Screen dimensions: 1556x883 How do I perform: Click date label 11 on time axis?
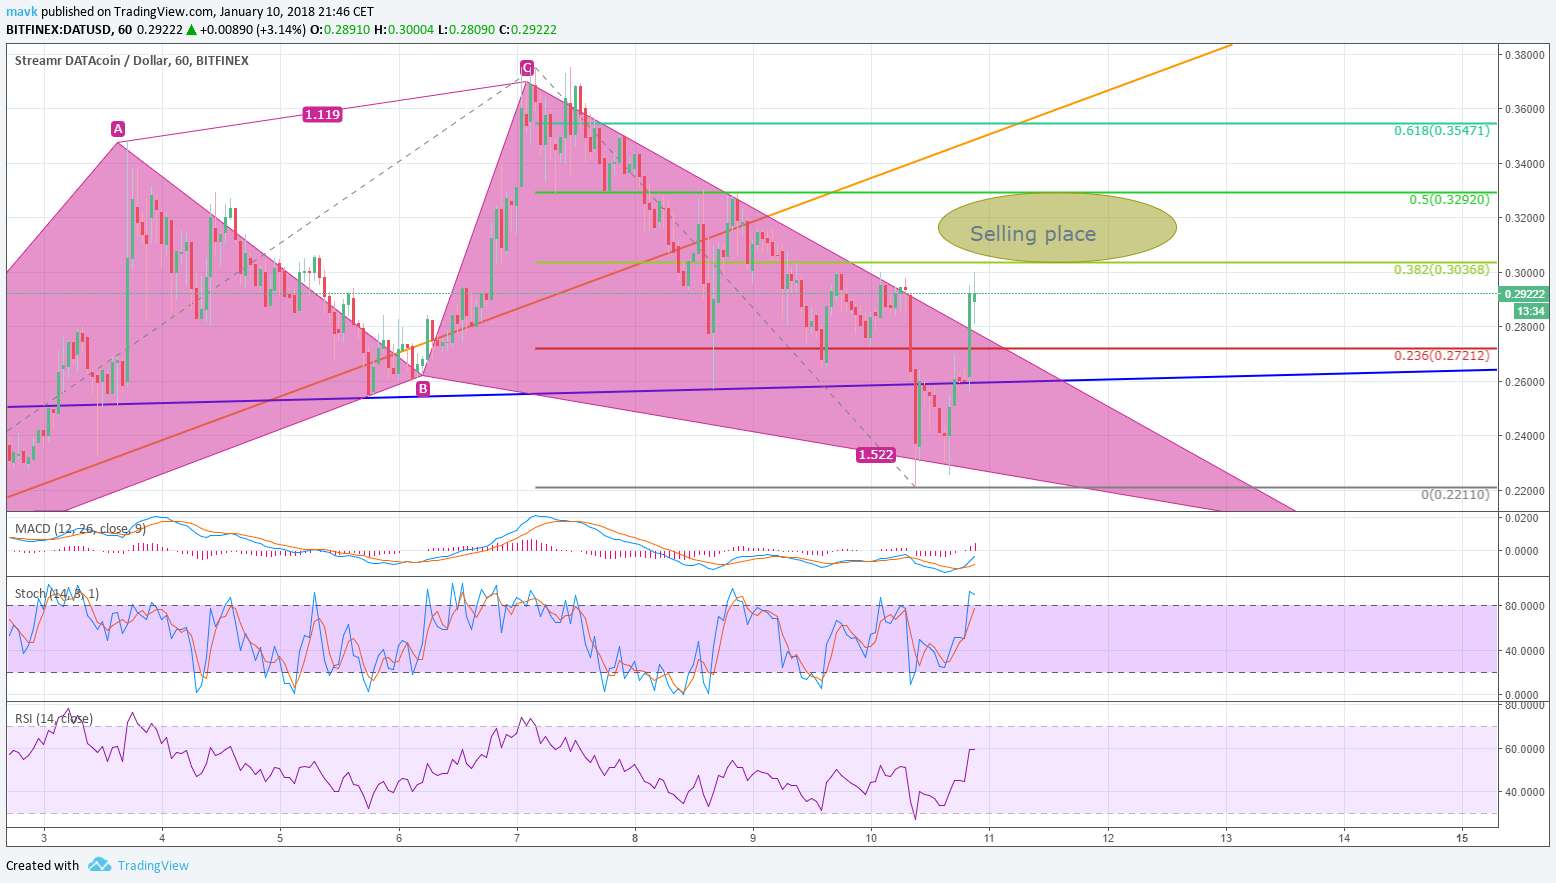[x=989, y=838]
